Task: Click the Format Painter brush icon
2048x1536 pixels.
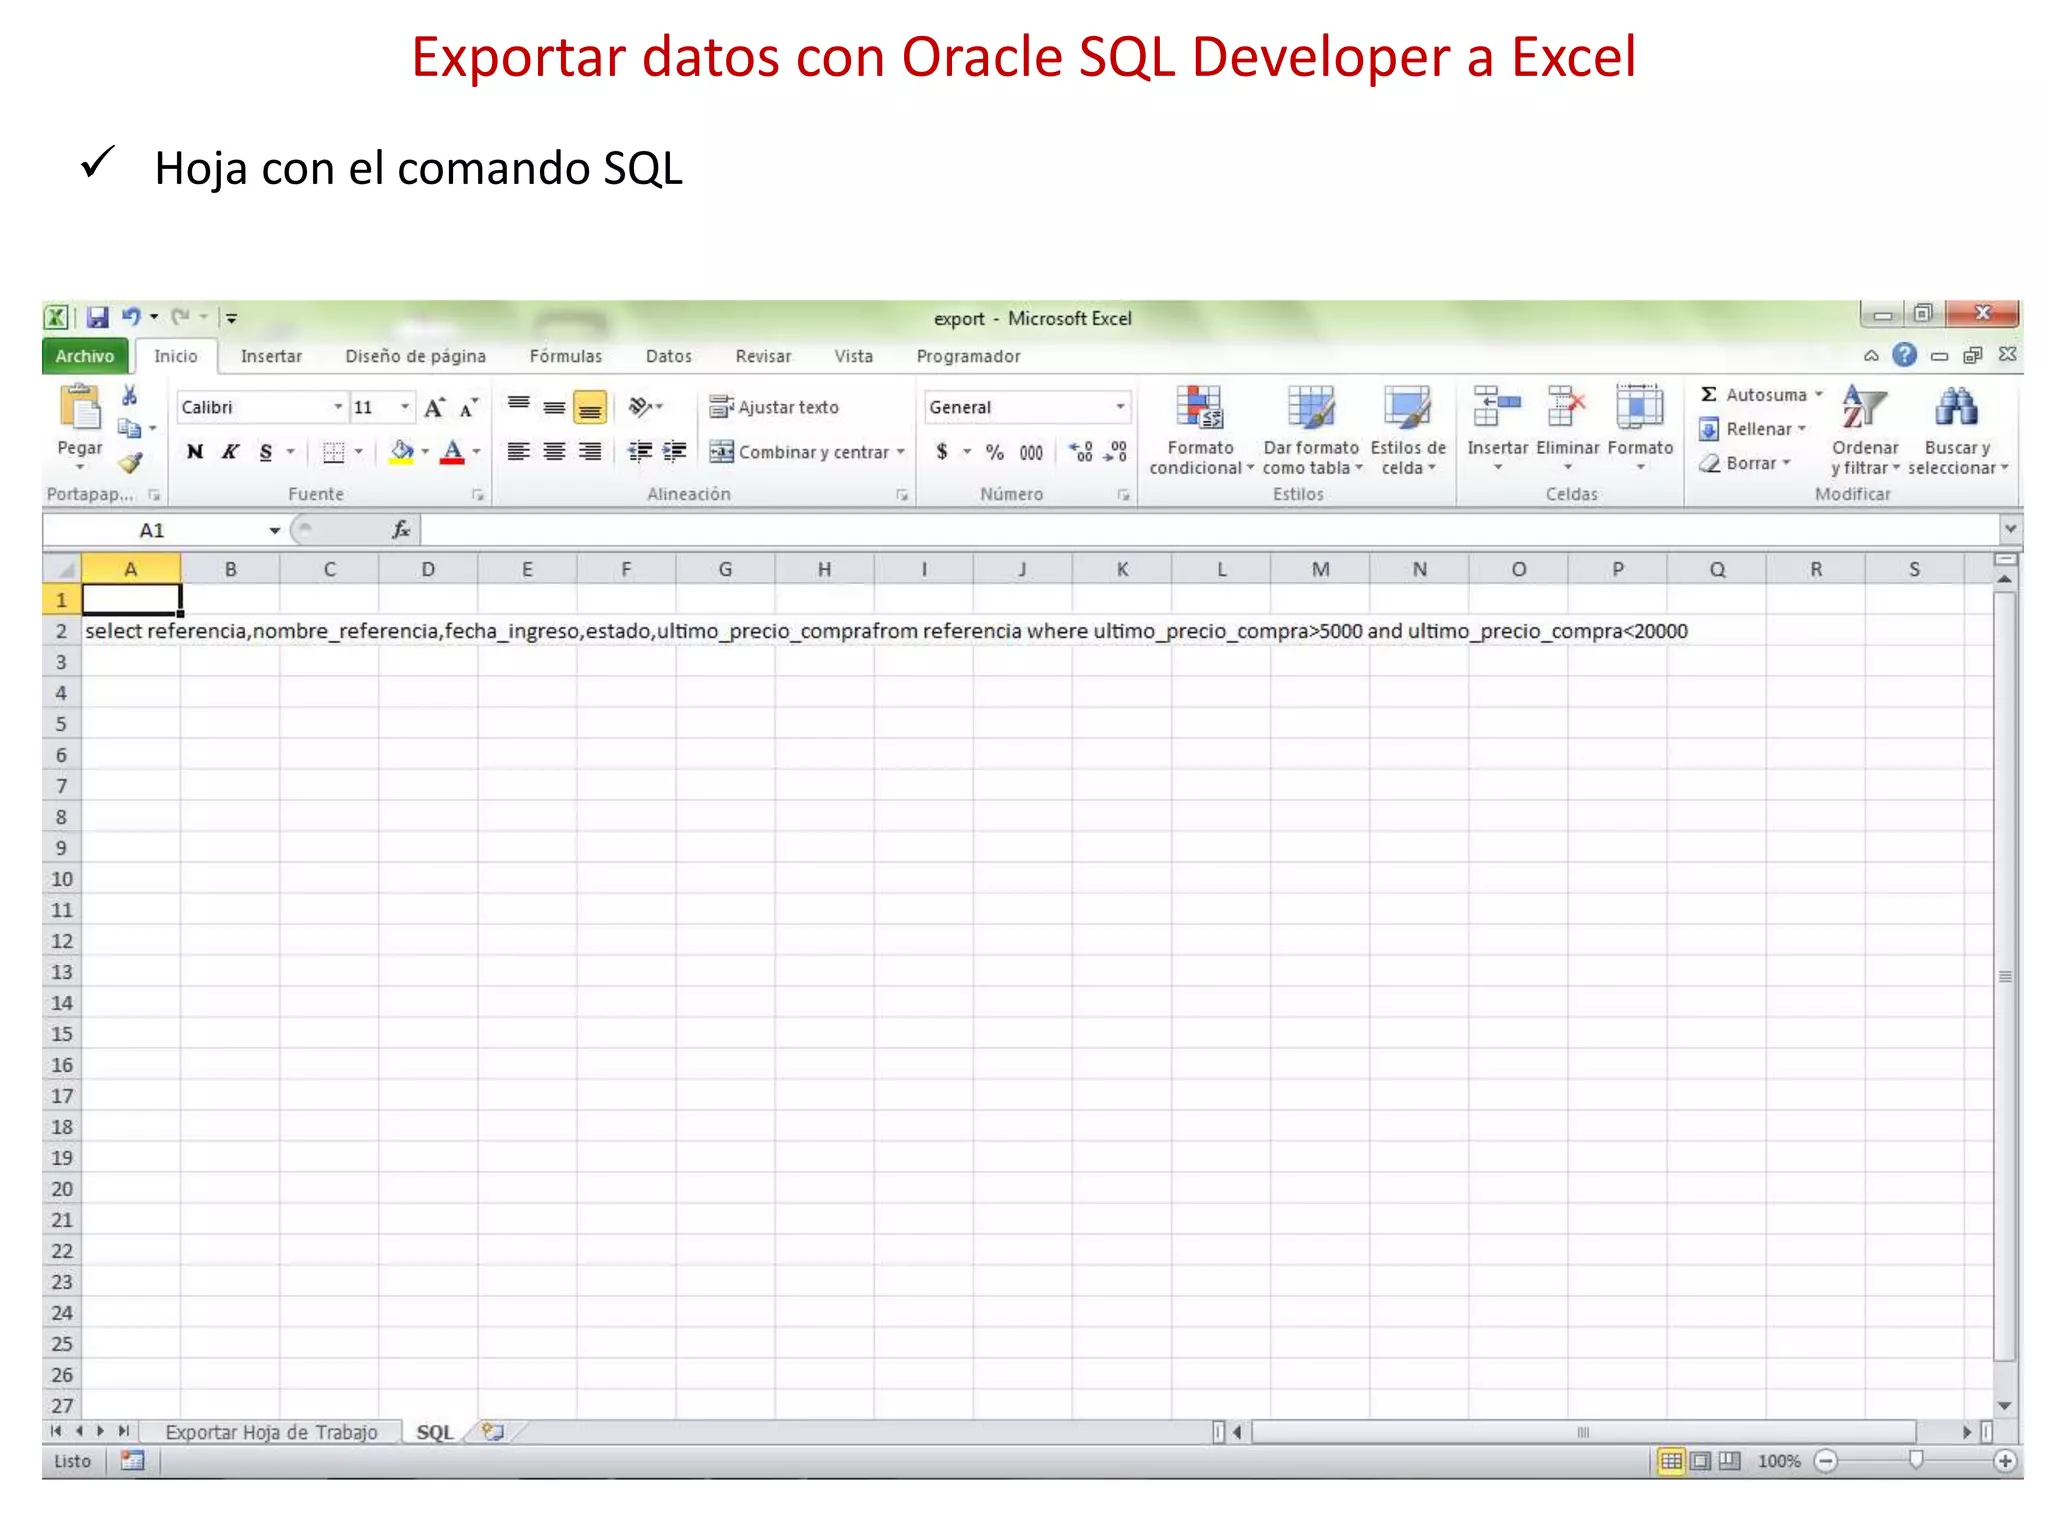Action: point(130,463)
